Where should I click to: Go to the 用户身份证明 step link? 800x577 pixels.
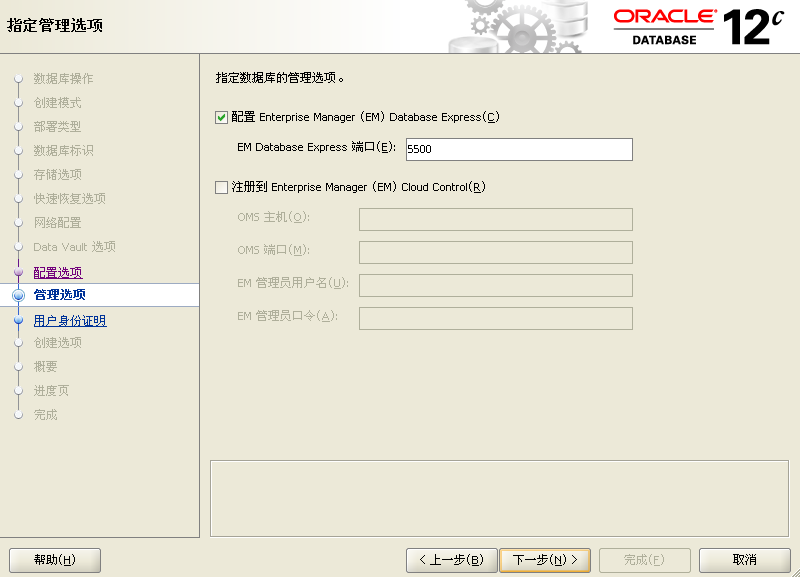70,320
